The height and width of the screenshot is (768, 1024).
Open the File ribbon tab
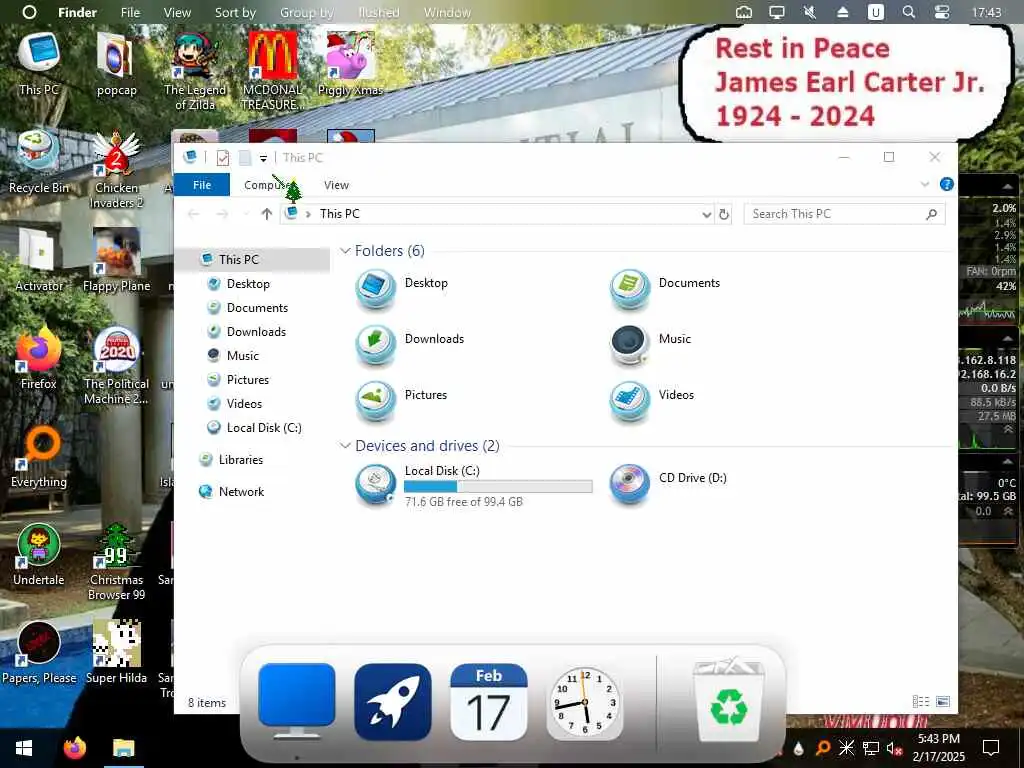click(202, 185)
